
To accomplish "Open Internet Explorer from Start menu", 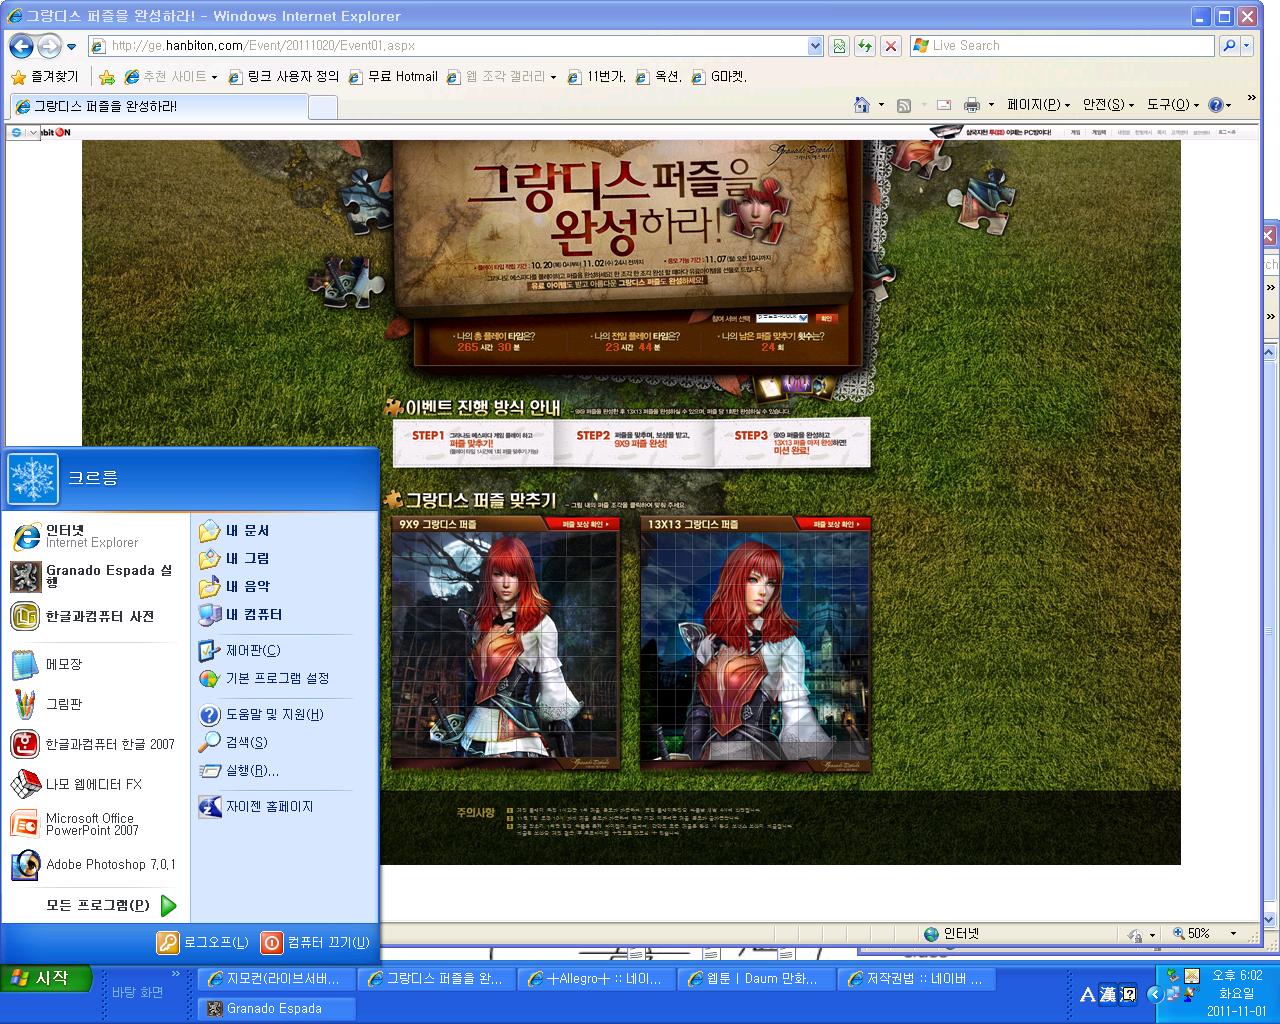I will point(95,536).
